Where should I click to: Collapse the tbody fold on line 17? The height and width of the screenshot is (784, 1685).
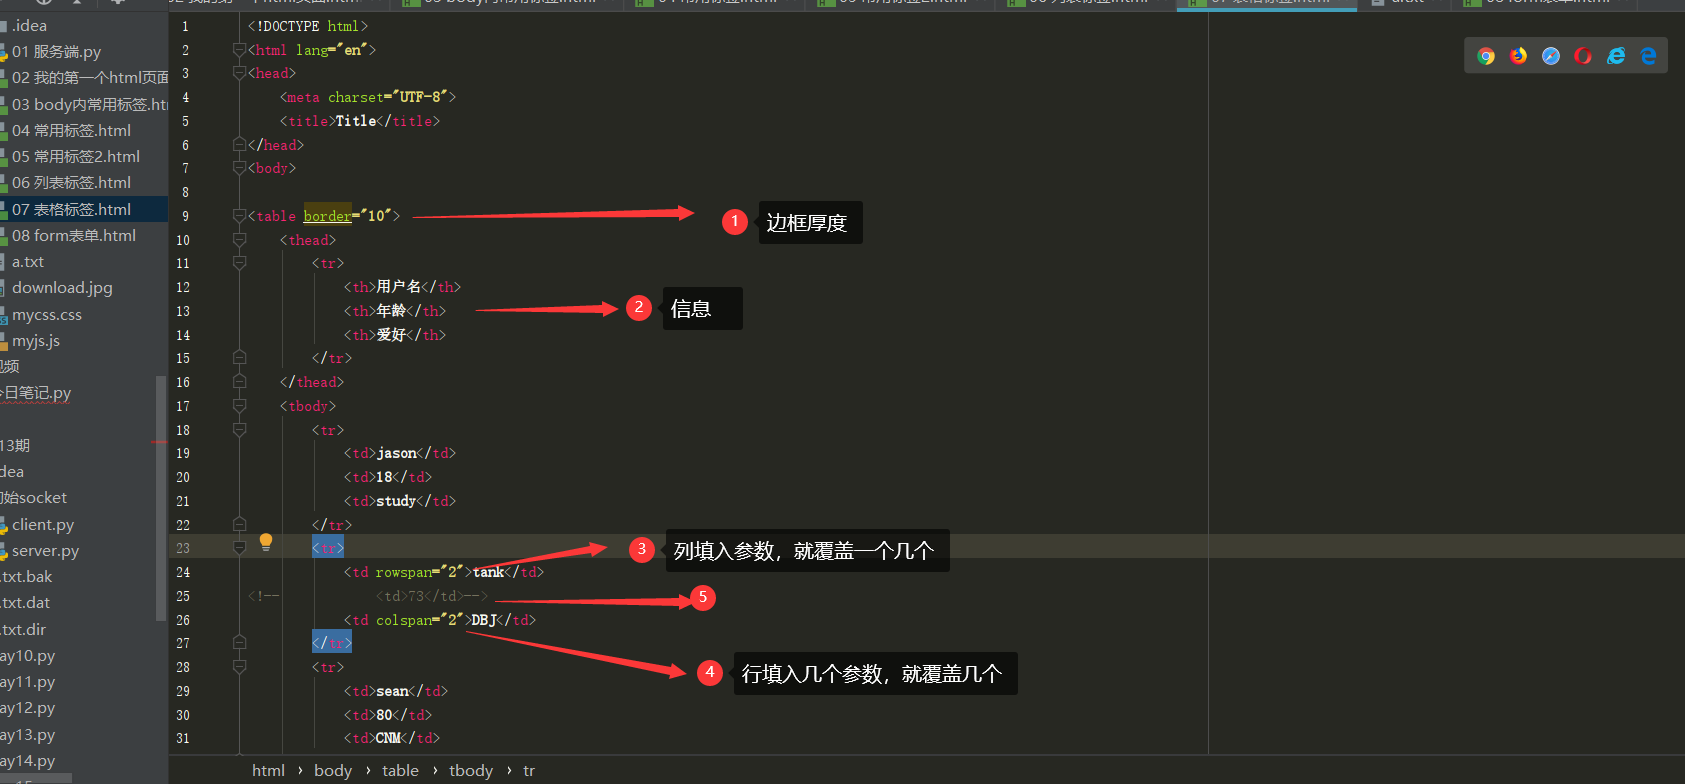239,406
